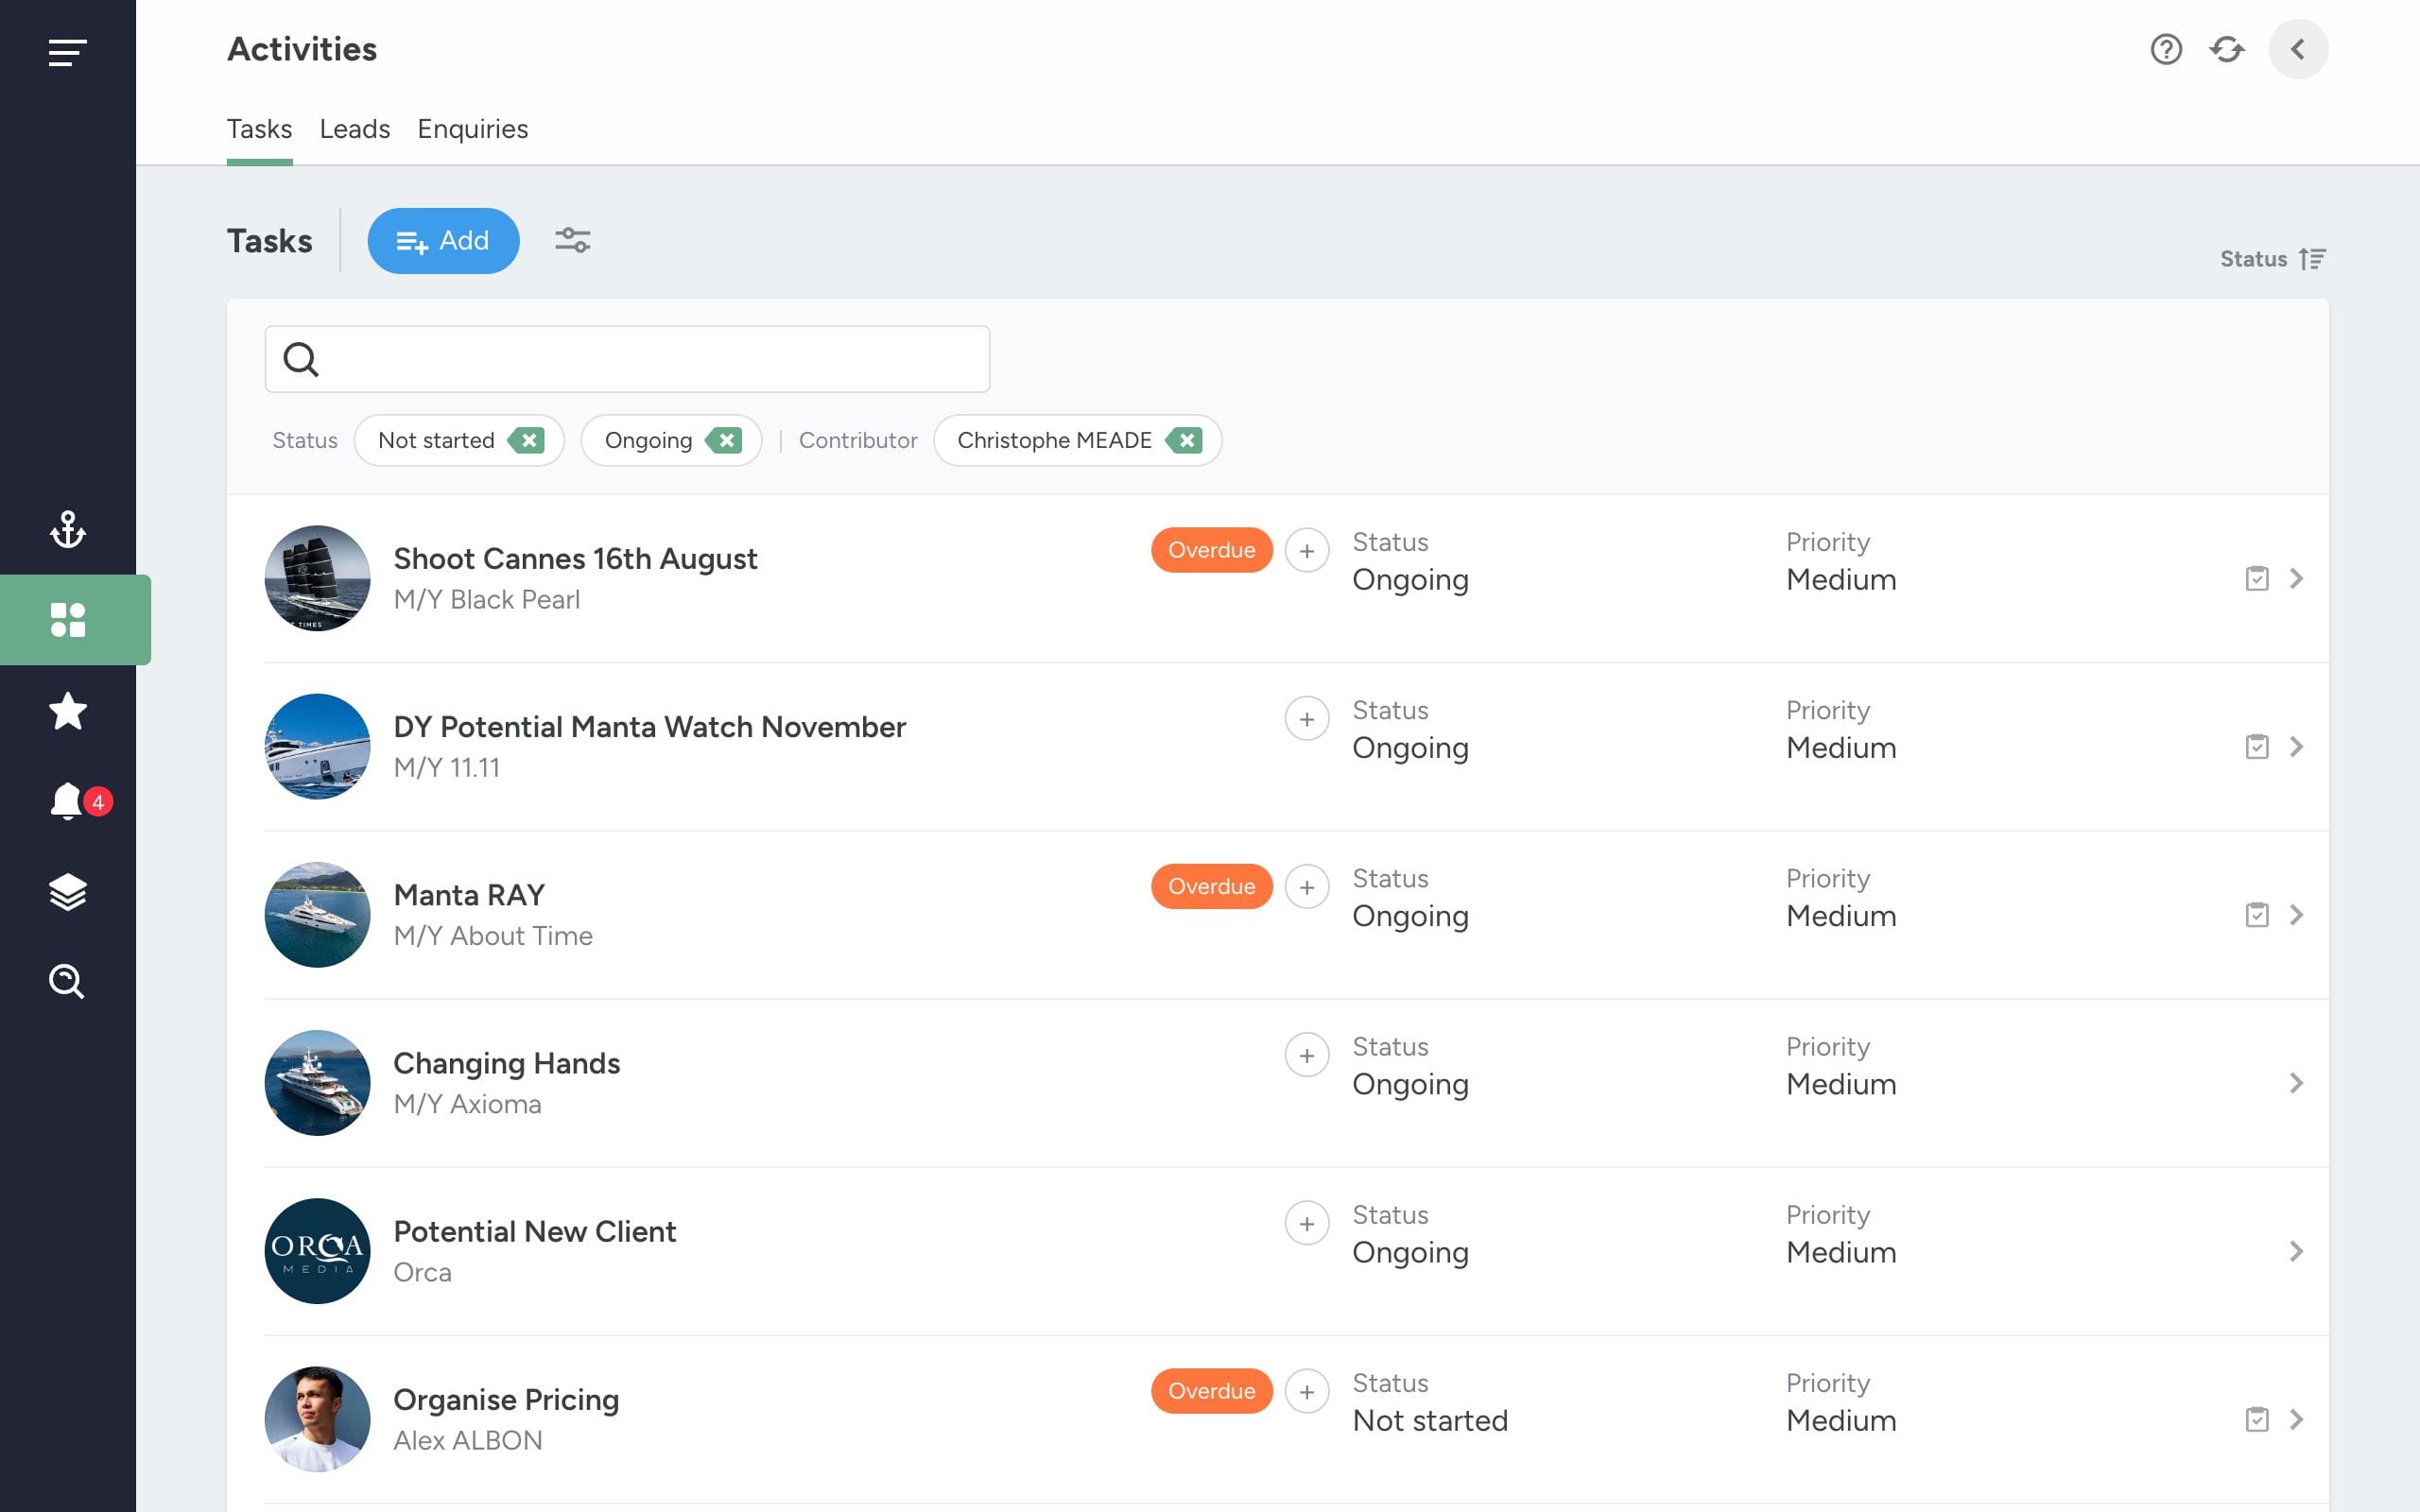Image resolution: width=2420 pixels, height=1512 pixels.
Task: Click the Add task button
Action: [x=443, y=241]
